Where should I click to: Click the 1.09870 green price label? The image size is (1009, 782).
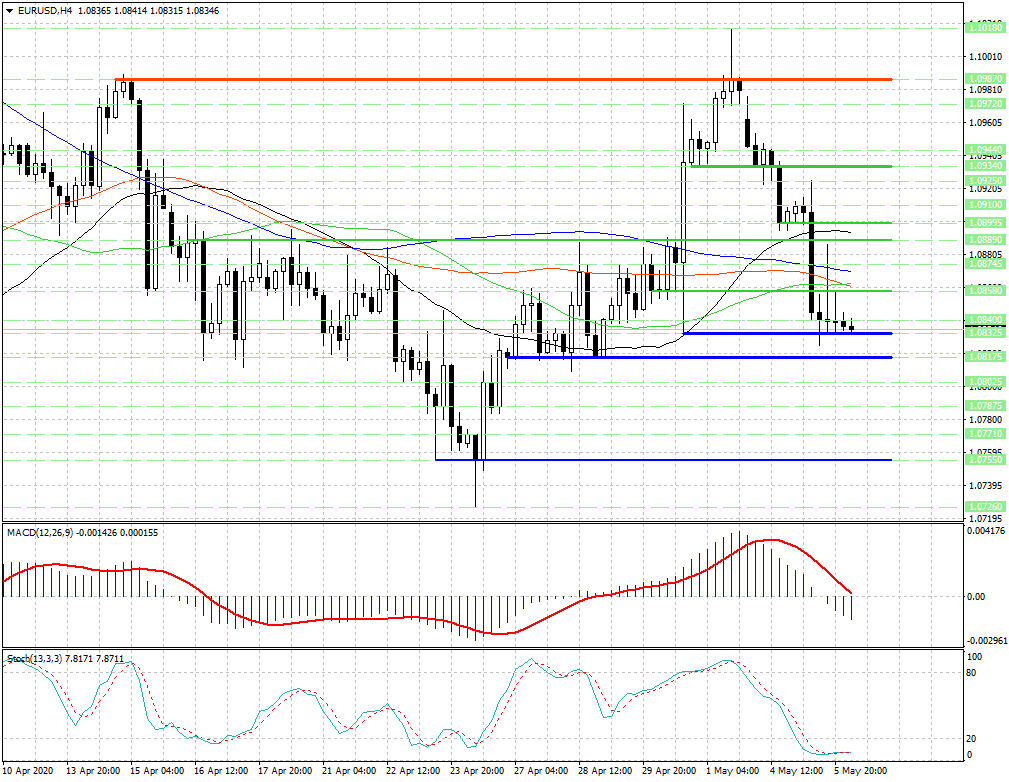point(986,79)
